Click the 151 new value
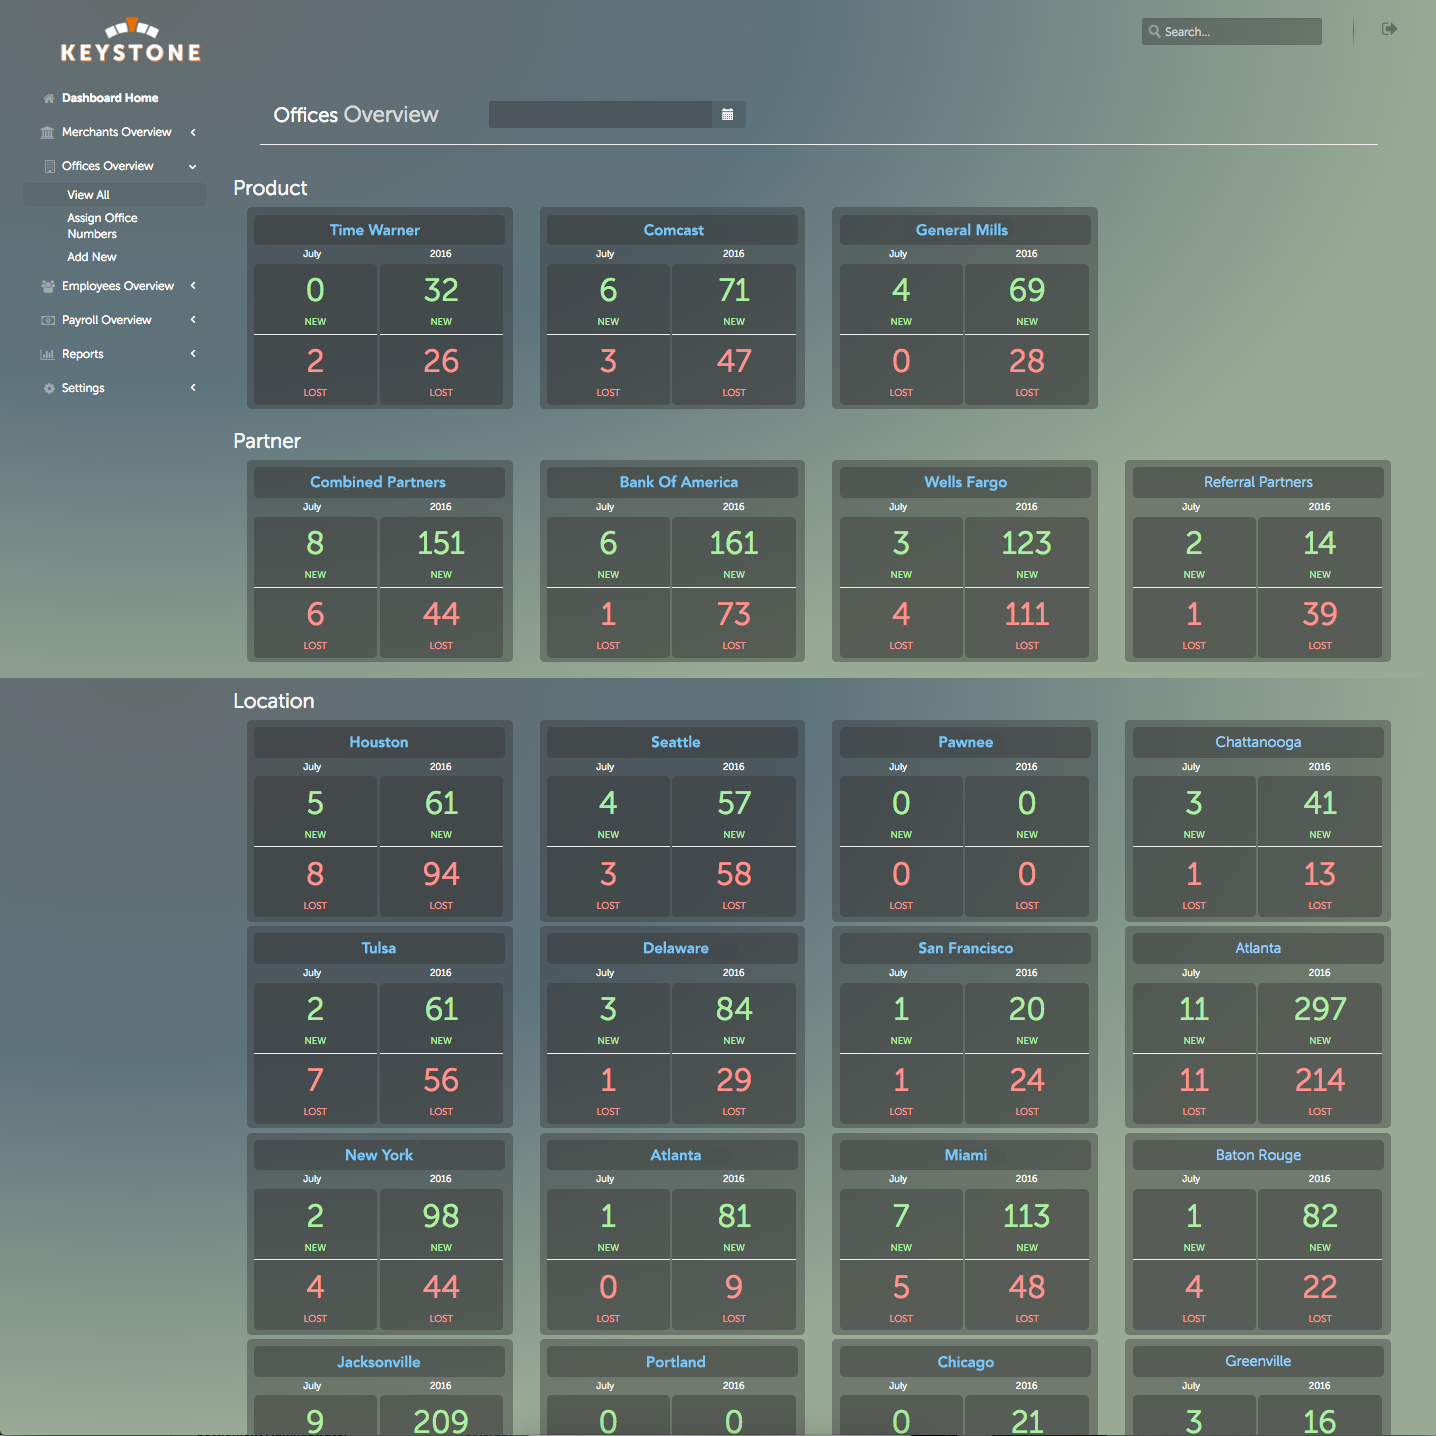The height and width of the screenshot is (1436, 1436). pyautogui.click(x=441, y=543)
